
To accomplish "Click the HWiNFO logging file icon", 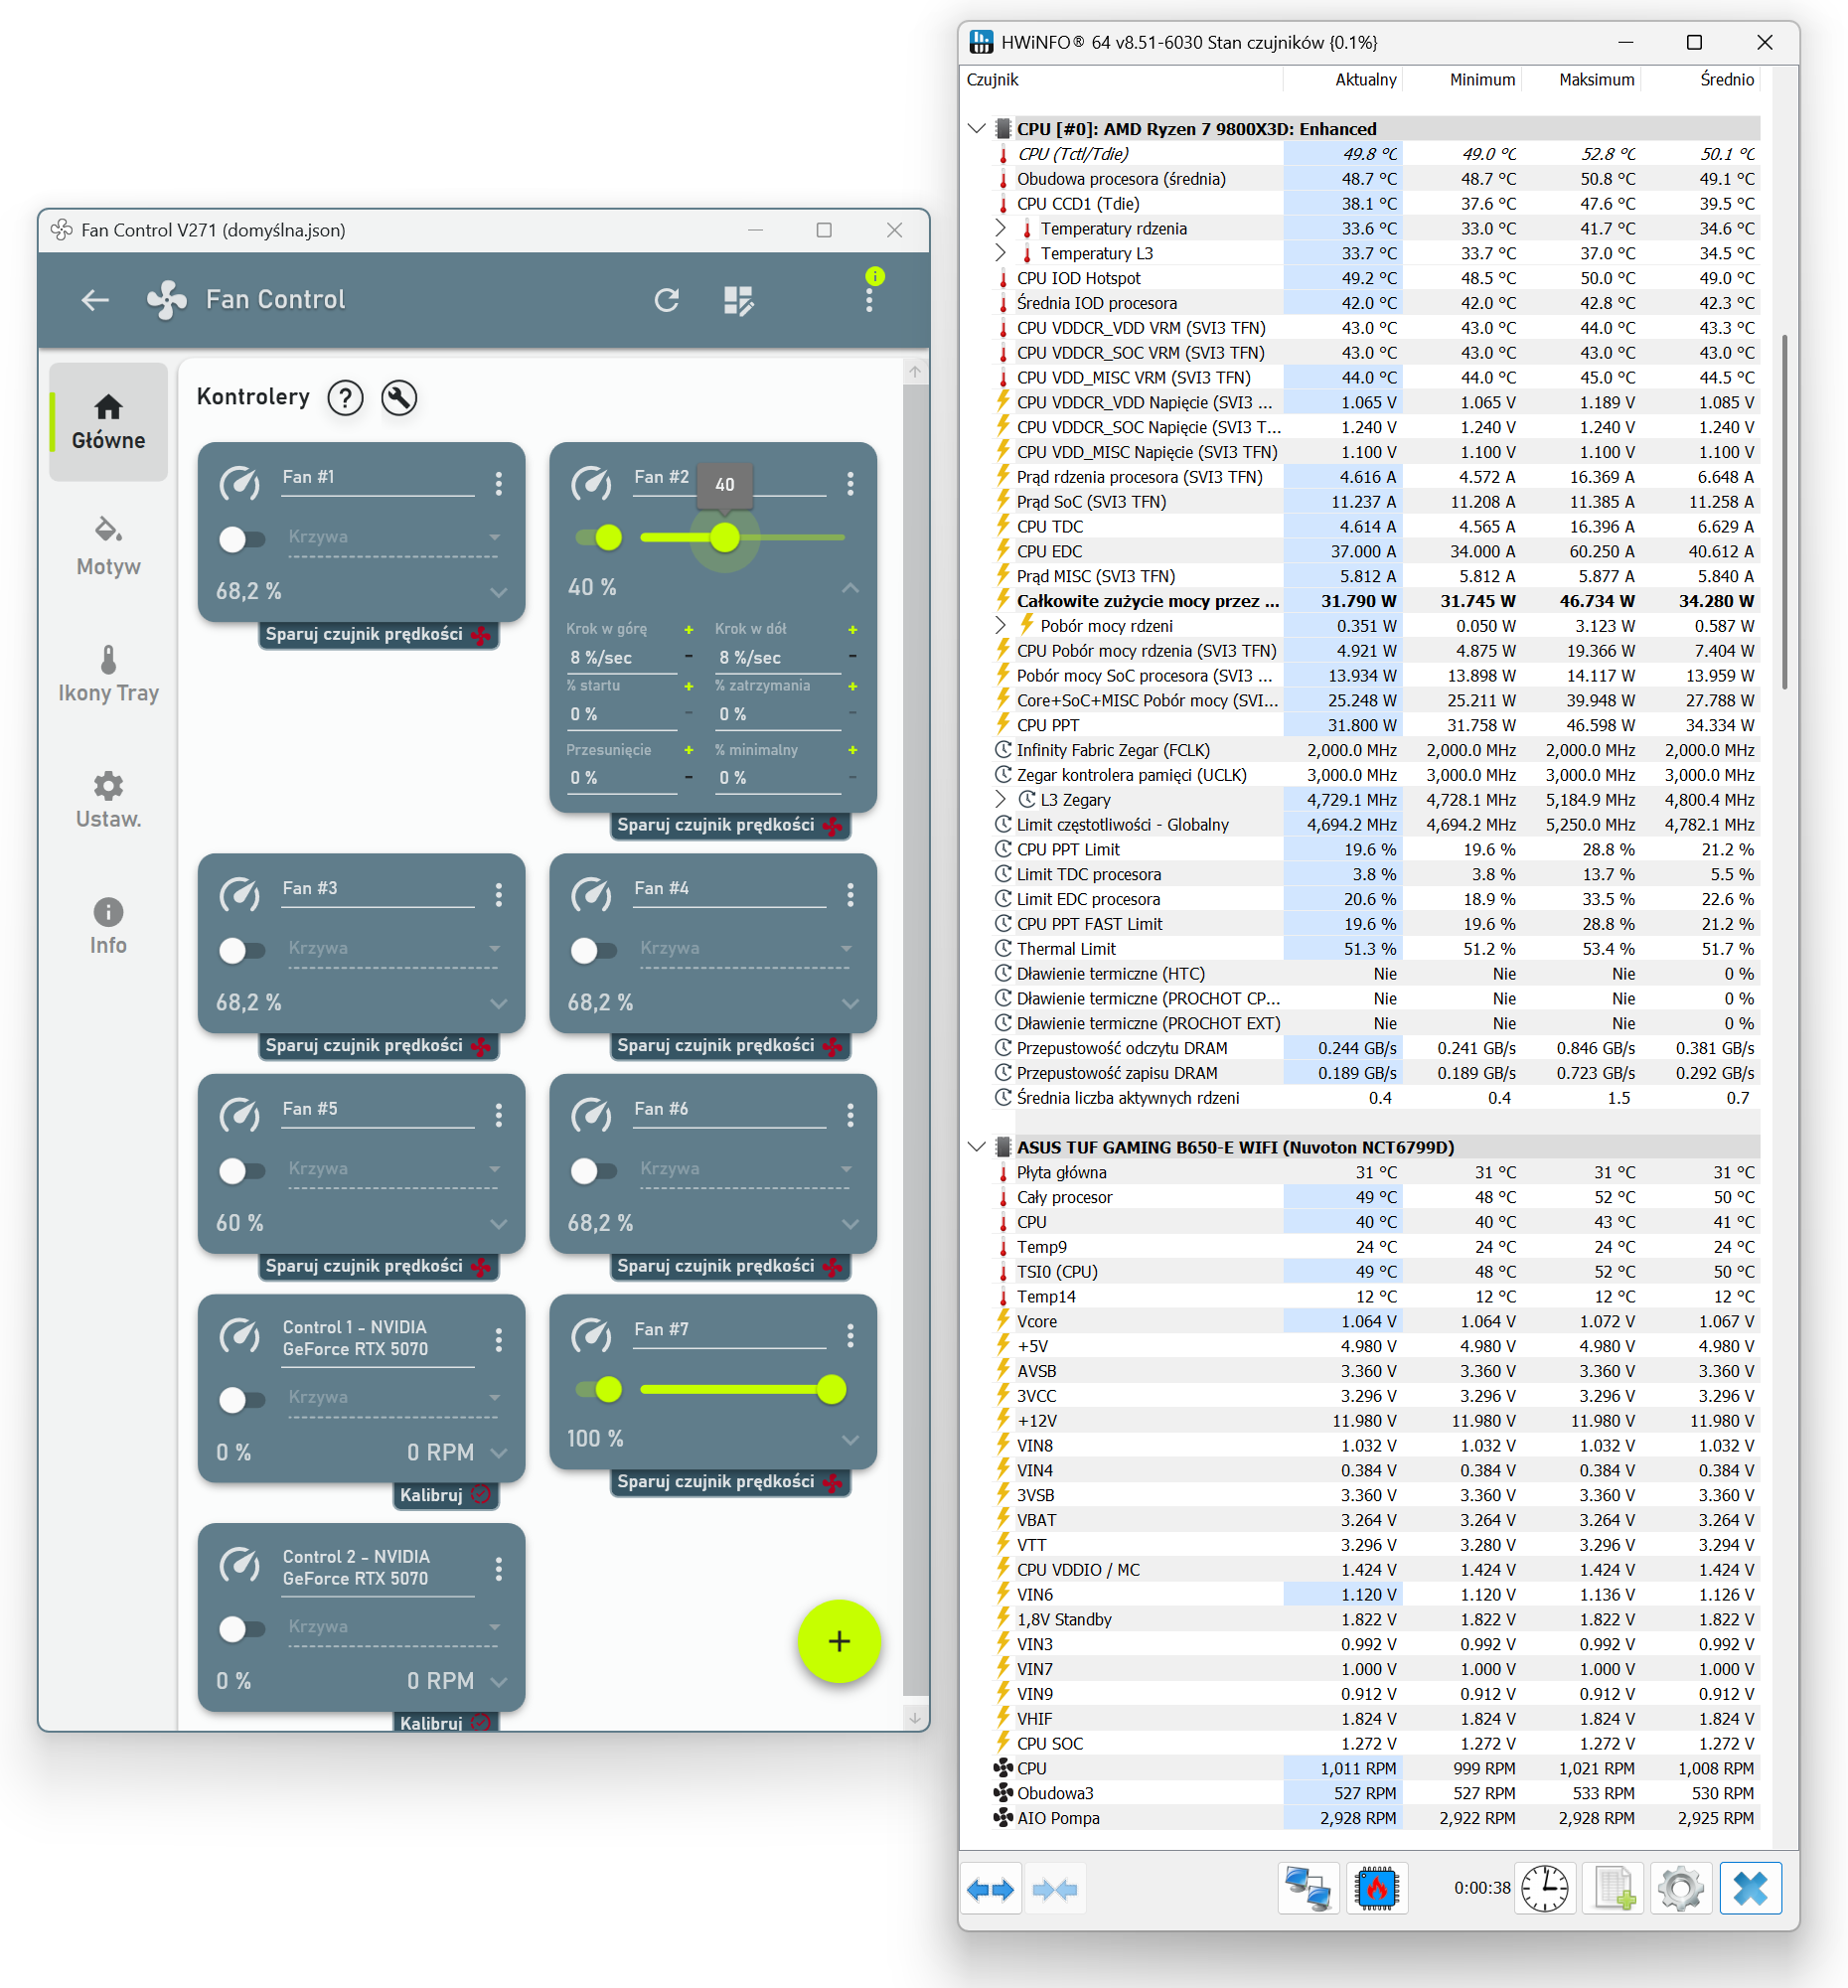I will (x=1613, y=1888).
